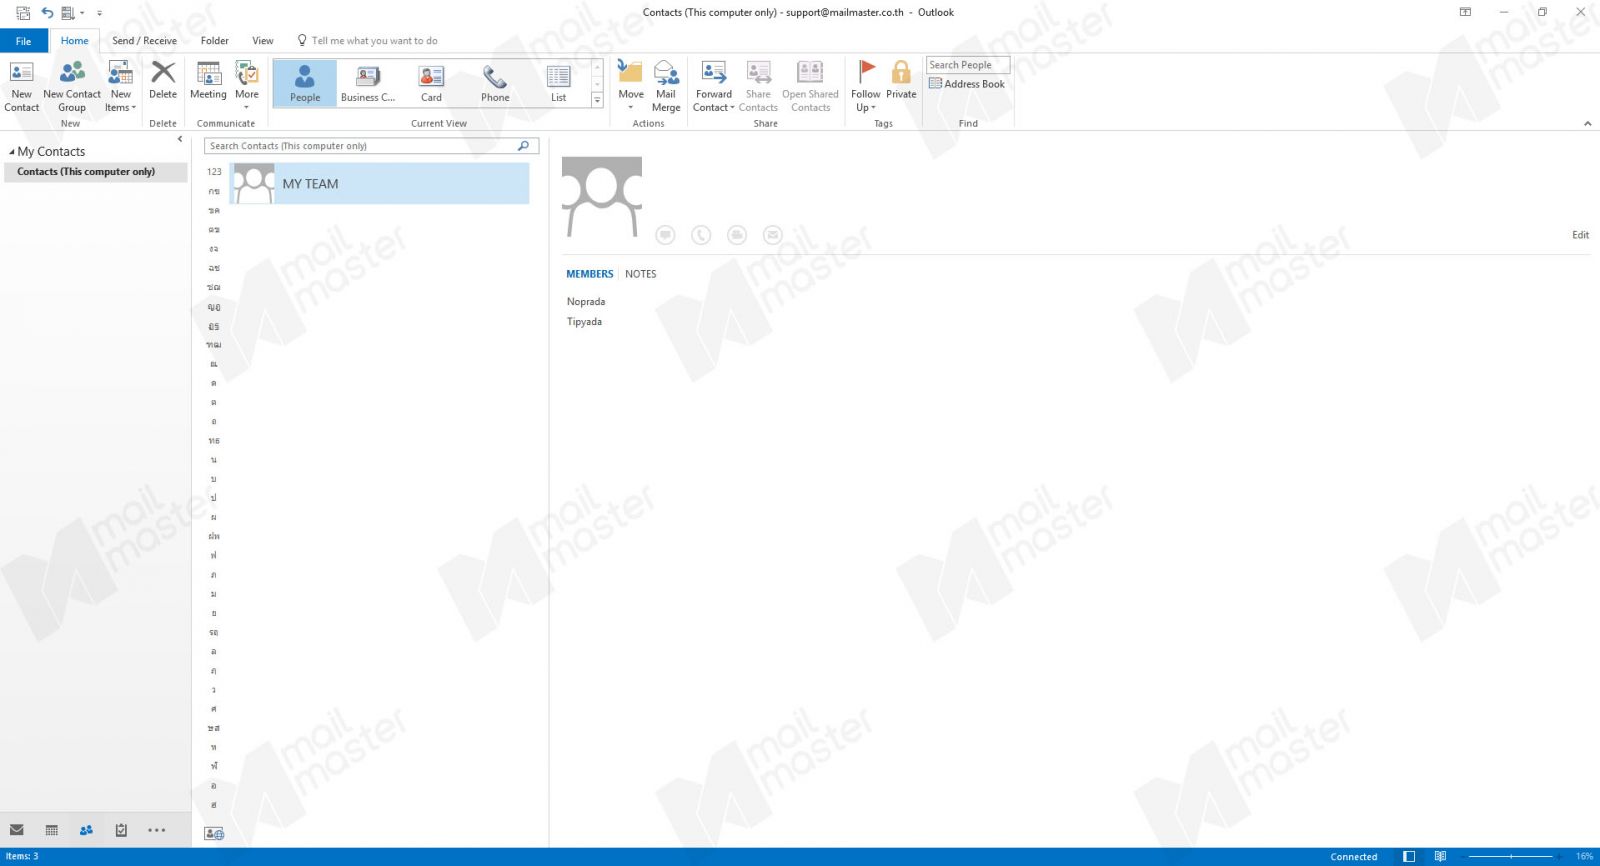Viewport: 1600px width, 866px height.
Task: Select the MY TEAM contact group
Action: pyautogui.click(x=380, y=184)
